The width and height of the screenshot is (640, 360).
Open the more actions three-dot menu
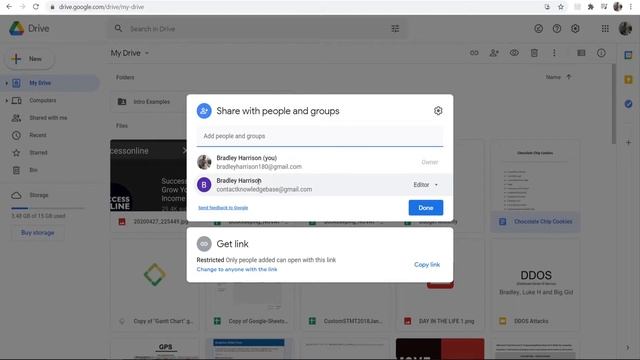tap(554, 53)
